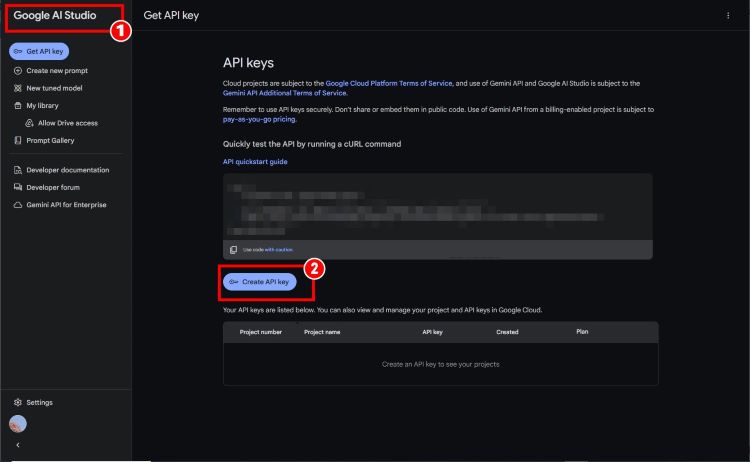Screen dimensions: 750x462
Task: Click the Drive icon beside Allow Drive access
Action: (x=29, y=123)
